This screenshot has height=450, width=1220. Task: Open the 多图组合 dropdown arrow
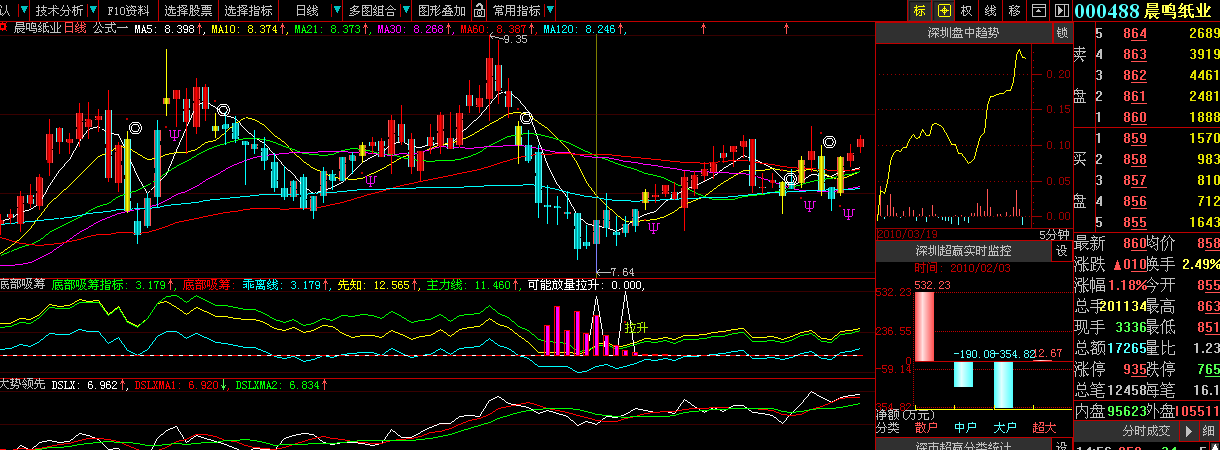click(x=405, y=11)
